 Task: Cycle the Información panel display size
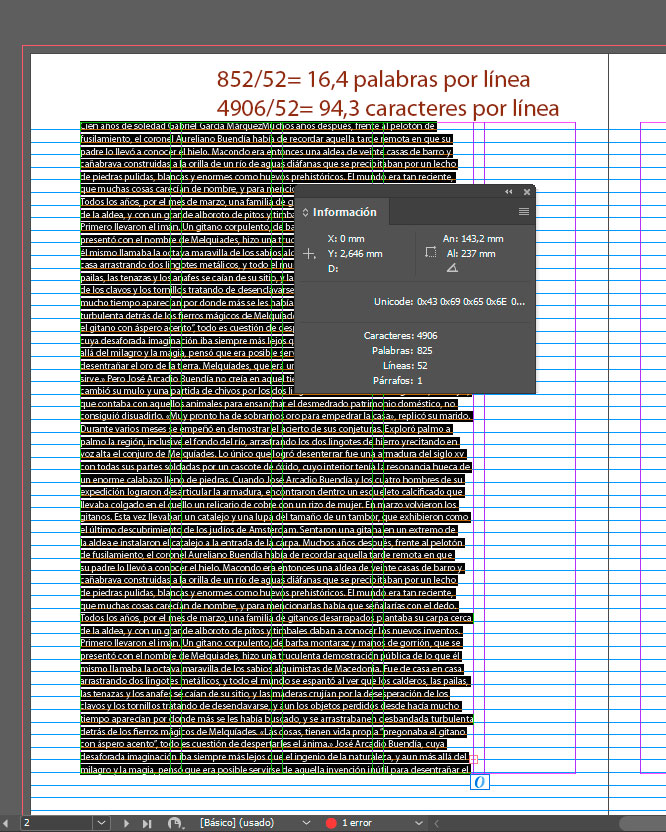305,212
